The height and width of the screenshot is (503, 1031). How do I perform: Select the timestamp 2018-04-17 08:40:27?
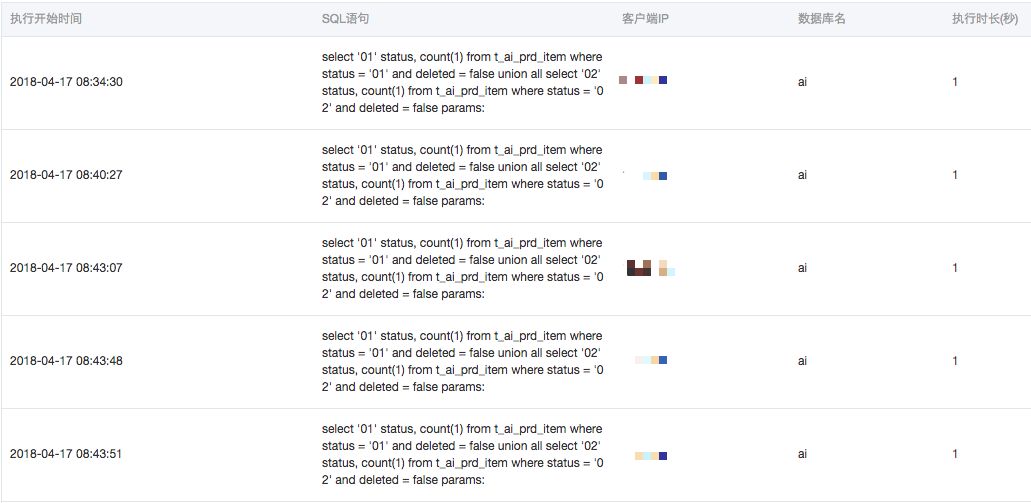point(66,175)
